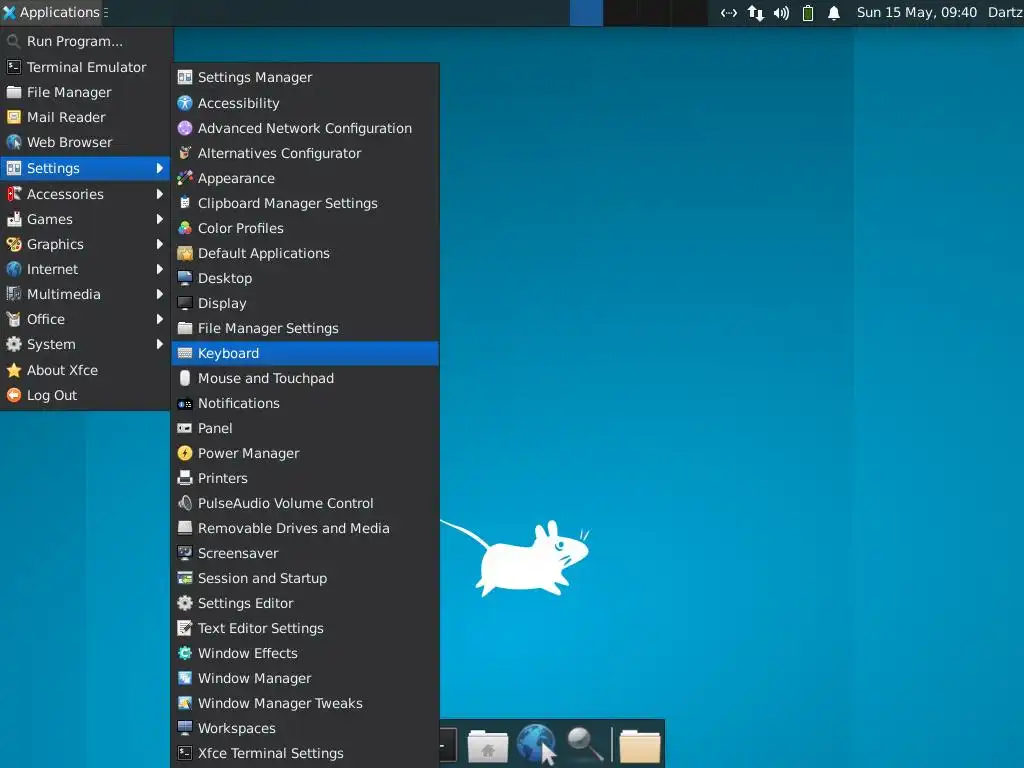Select Run Program... menu entry
Screen dimensions: 1024x768
[85, 41]
